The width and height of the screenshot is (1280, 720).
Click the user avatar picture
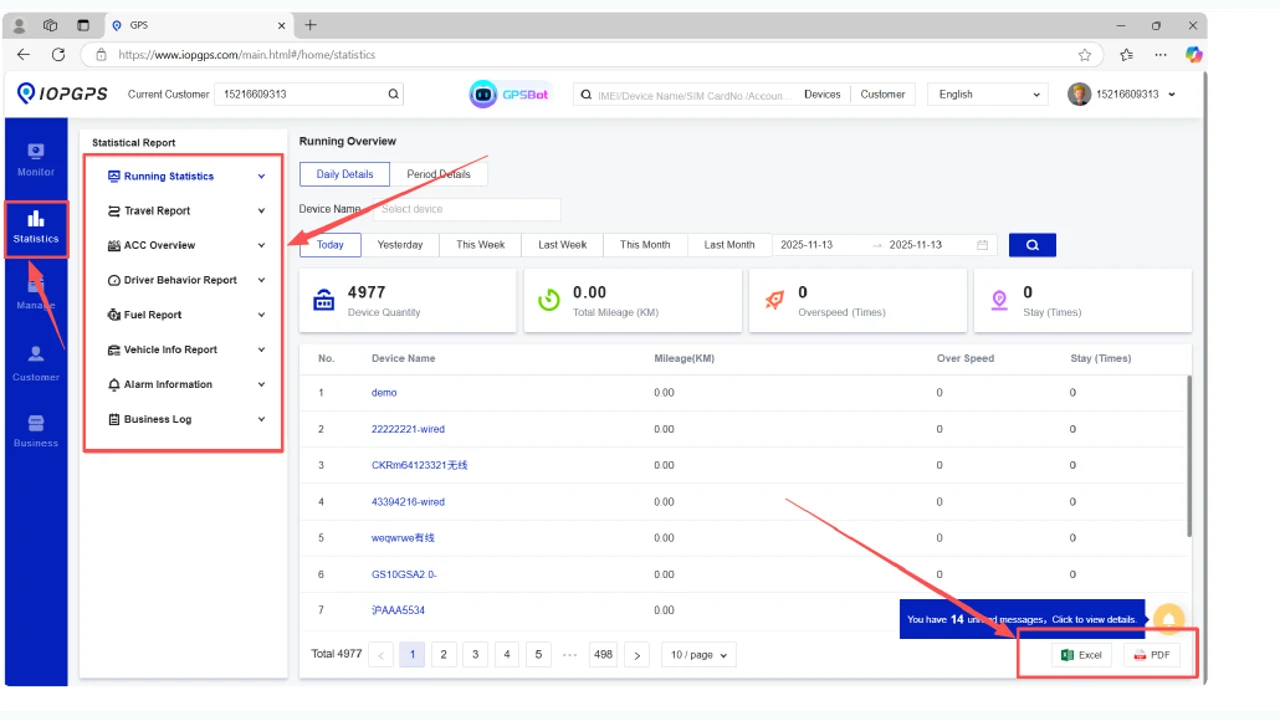click(x=1079, y=94)
